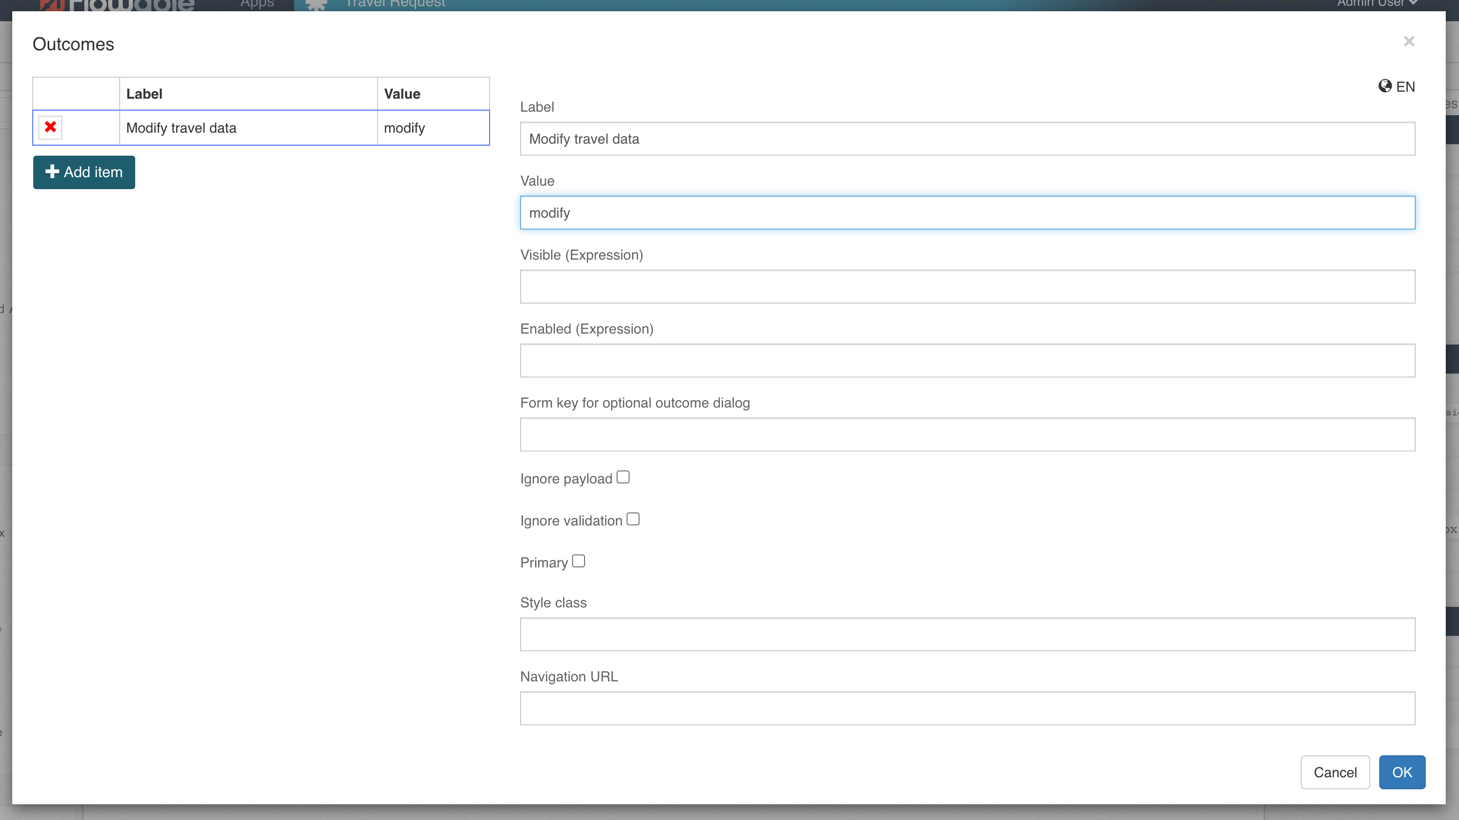Click the Value column header

(x=432, y=94)
